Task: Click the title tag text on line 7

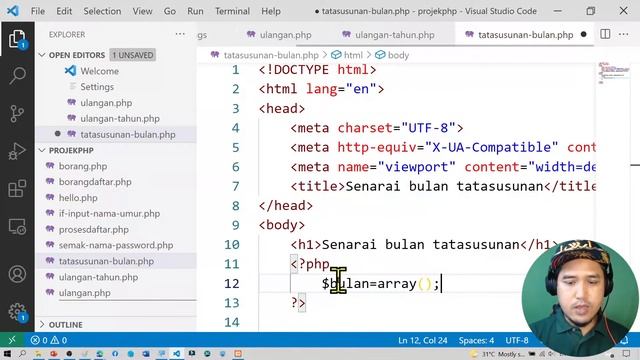Action: click(x=443, y=187)
